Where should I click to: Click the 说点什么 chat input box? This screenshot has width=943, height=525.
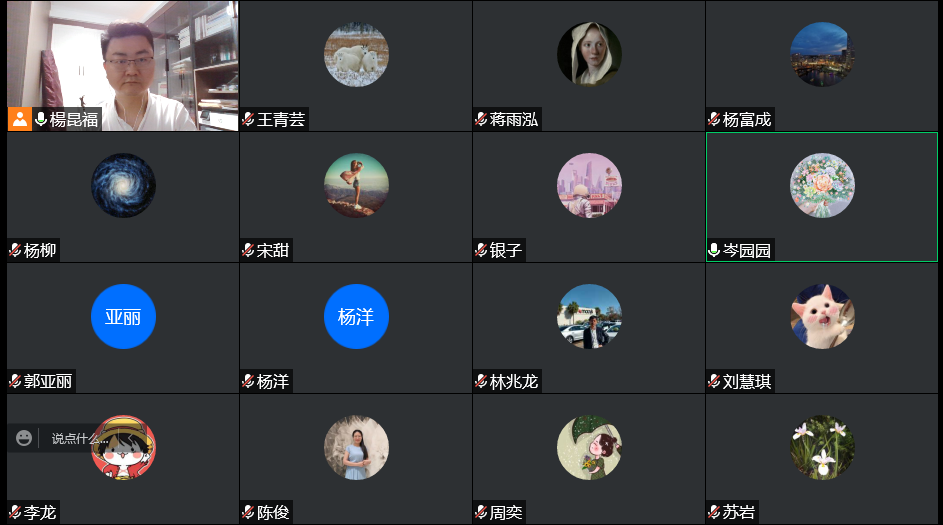pyautogui.click(x=75, y=438)
